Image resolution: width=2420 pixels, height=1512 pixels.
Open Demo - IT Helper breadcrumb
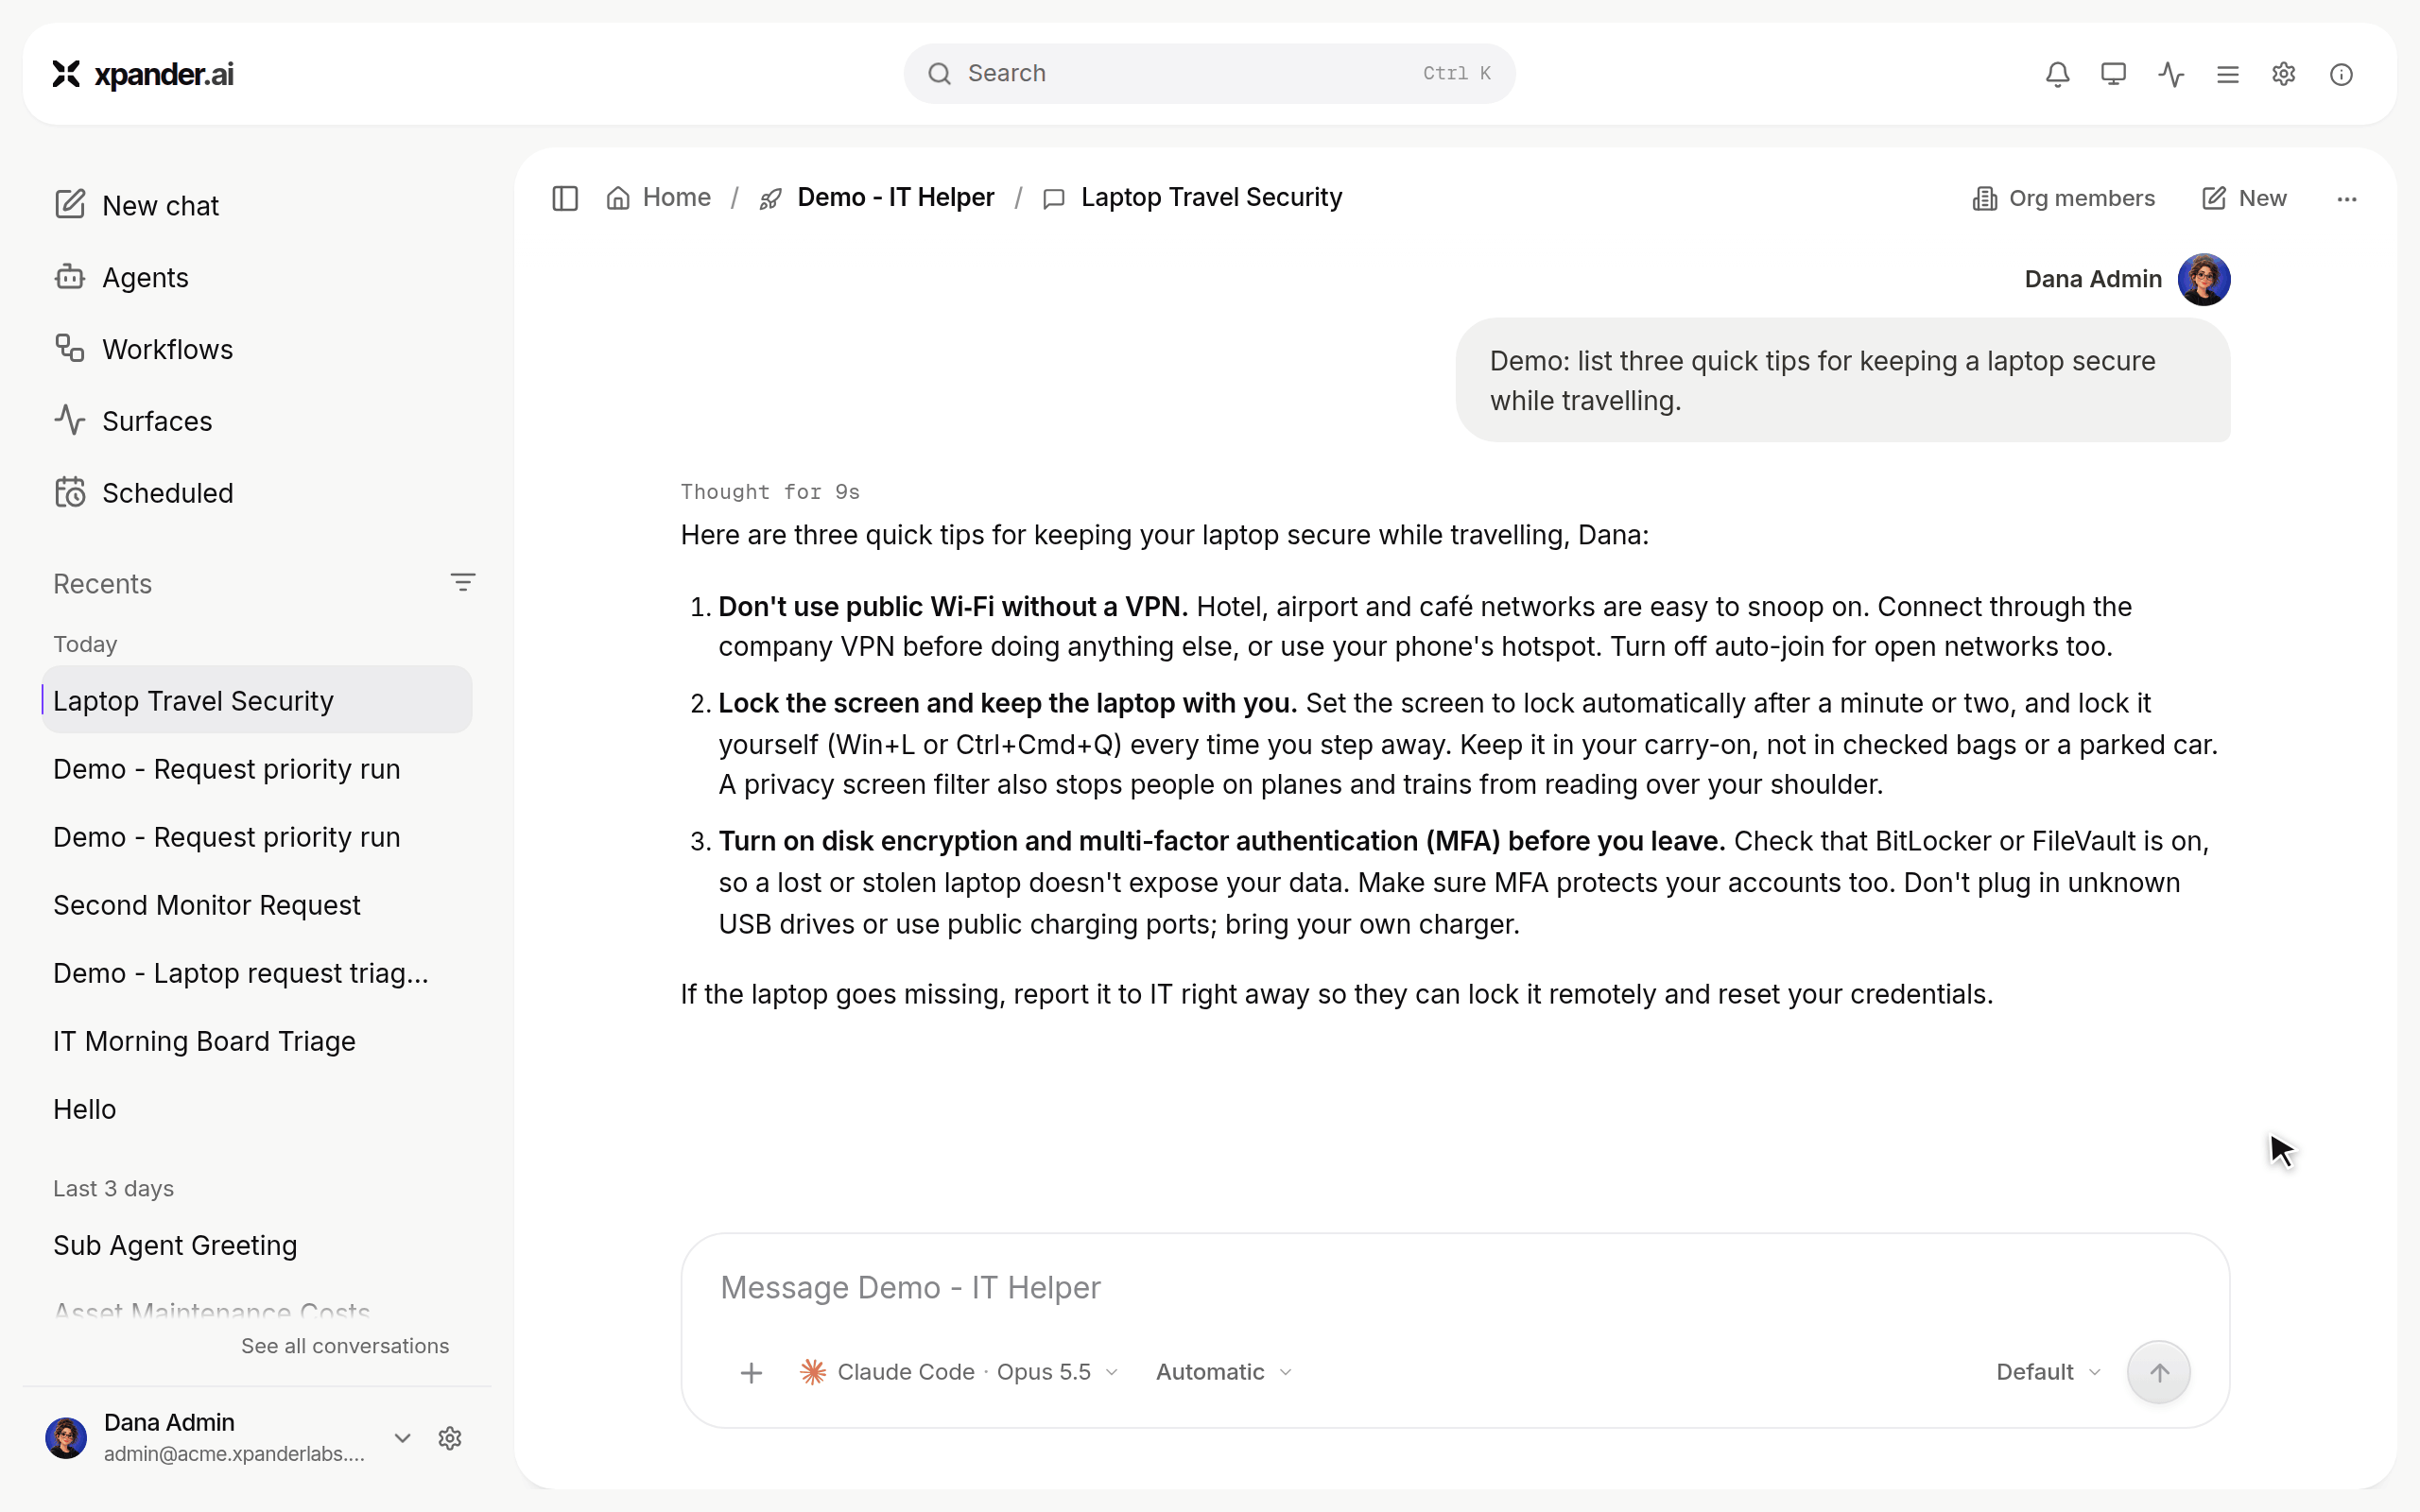point(877,198)
